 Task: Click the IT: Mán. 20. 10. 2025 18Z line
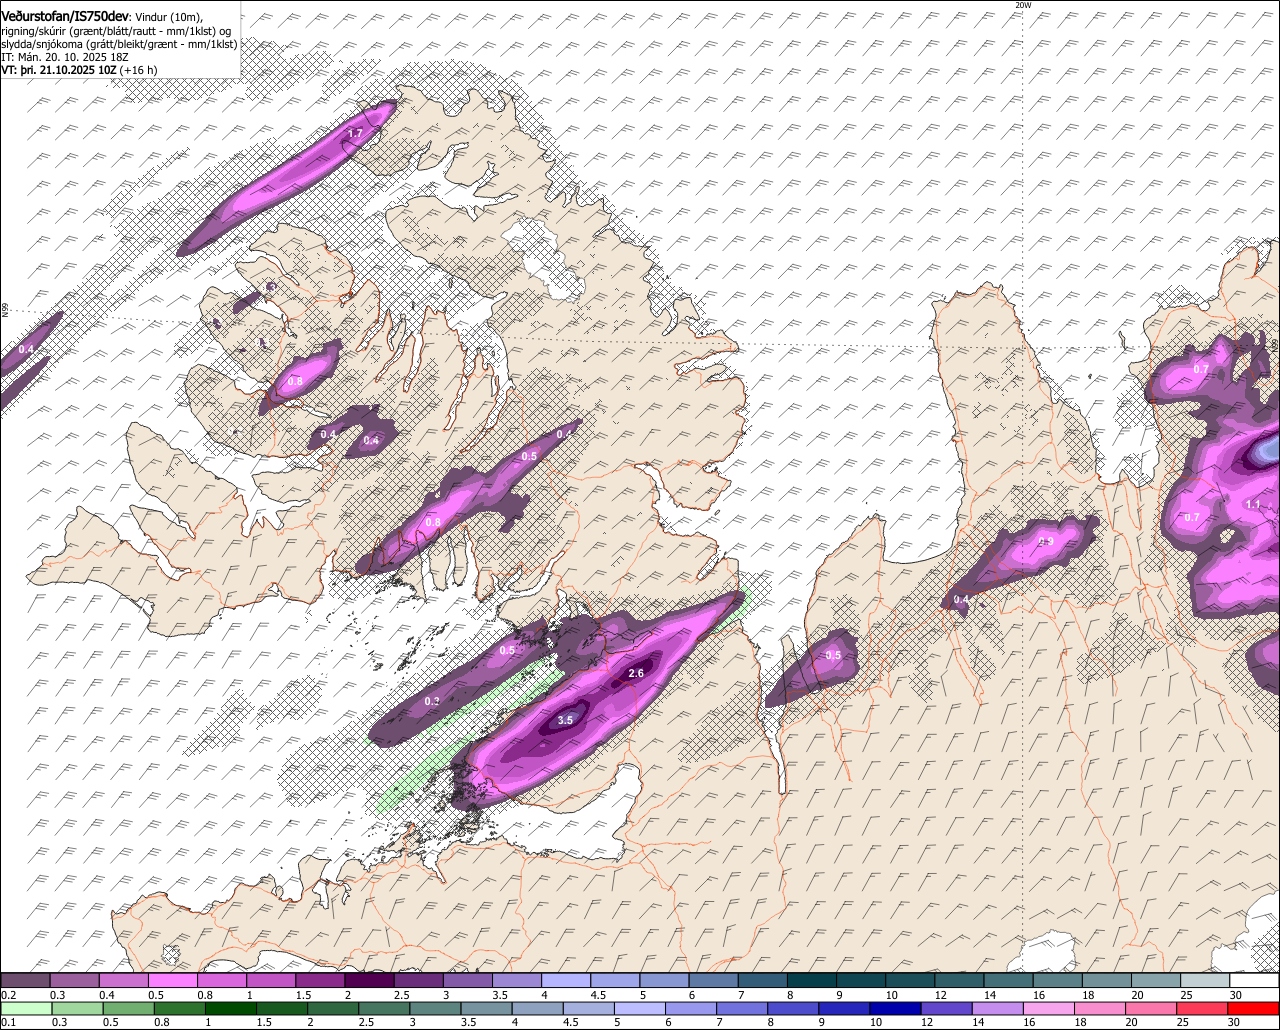click(x=64, y=57)
